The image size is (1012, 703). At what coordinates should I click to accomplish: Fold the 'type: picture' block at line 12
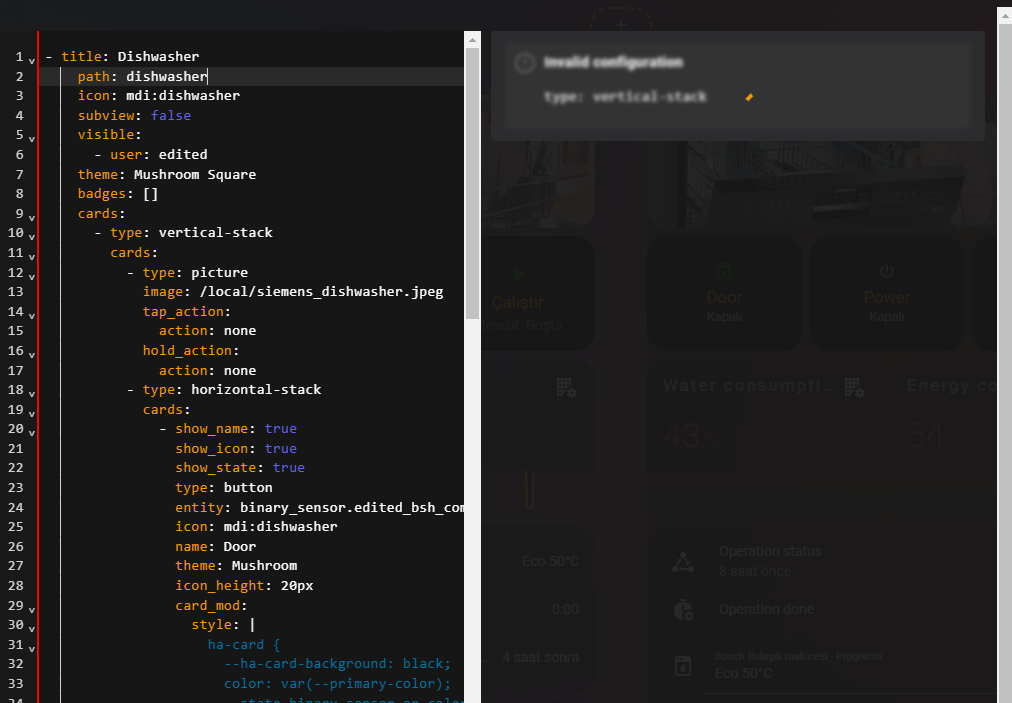click(32, 276)
